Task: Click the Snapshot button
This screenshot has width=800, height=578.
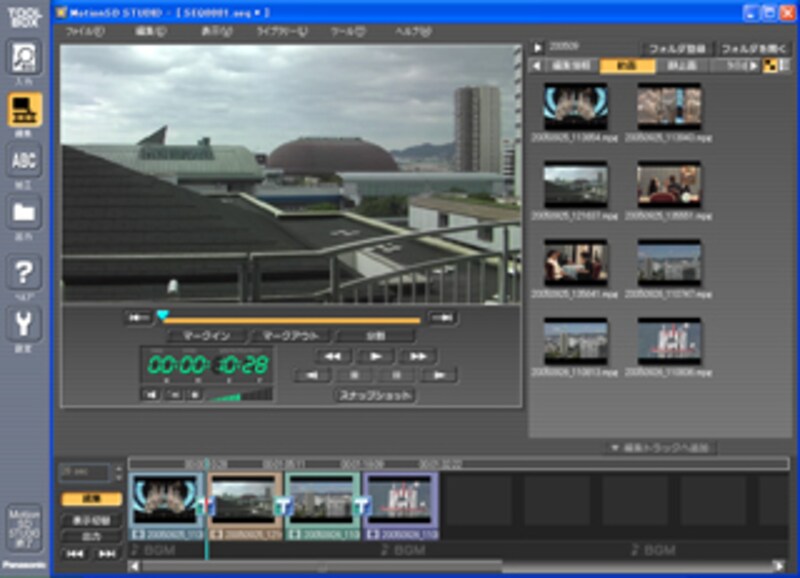Action: click(373, 395)
